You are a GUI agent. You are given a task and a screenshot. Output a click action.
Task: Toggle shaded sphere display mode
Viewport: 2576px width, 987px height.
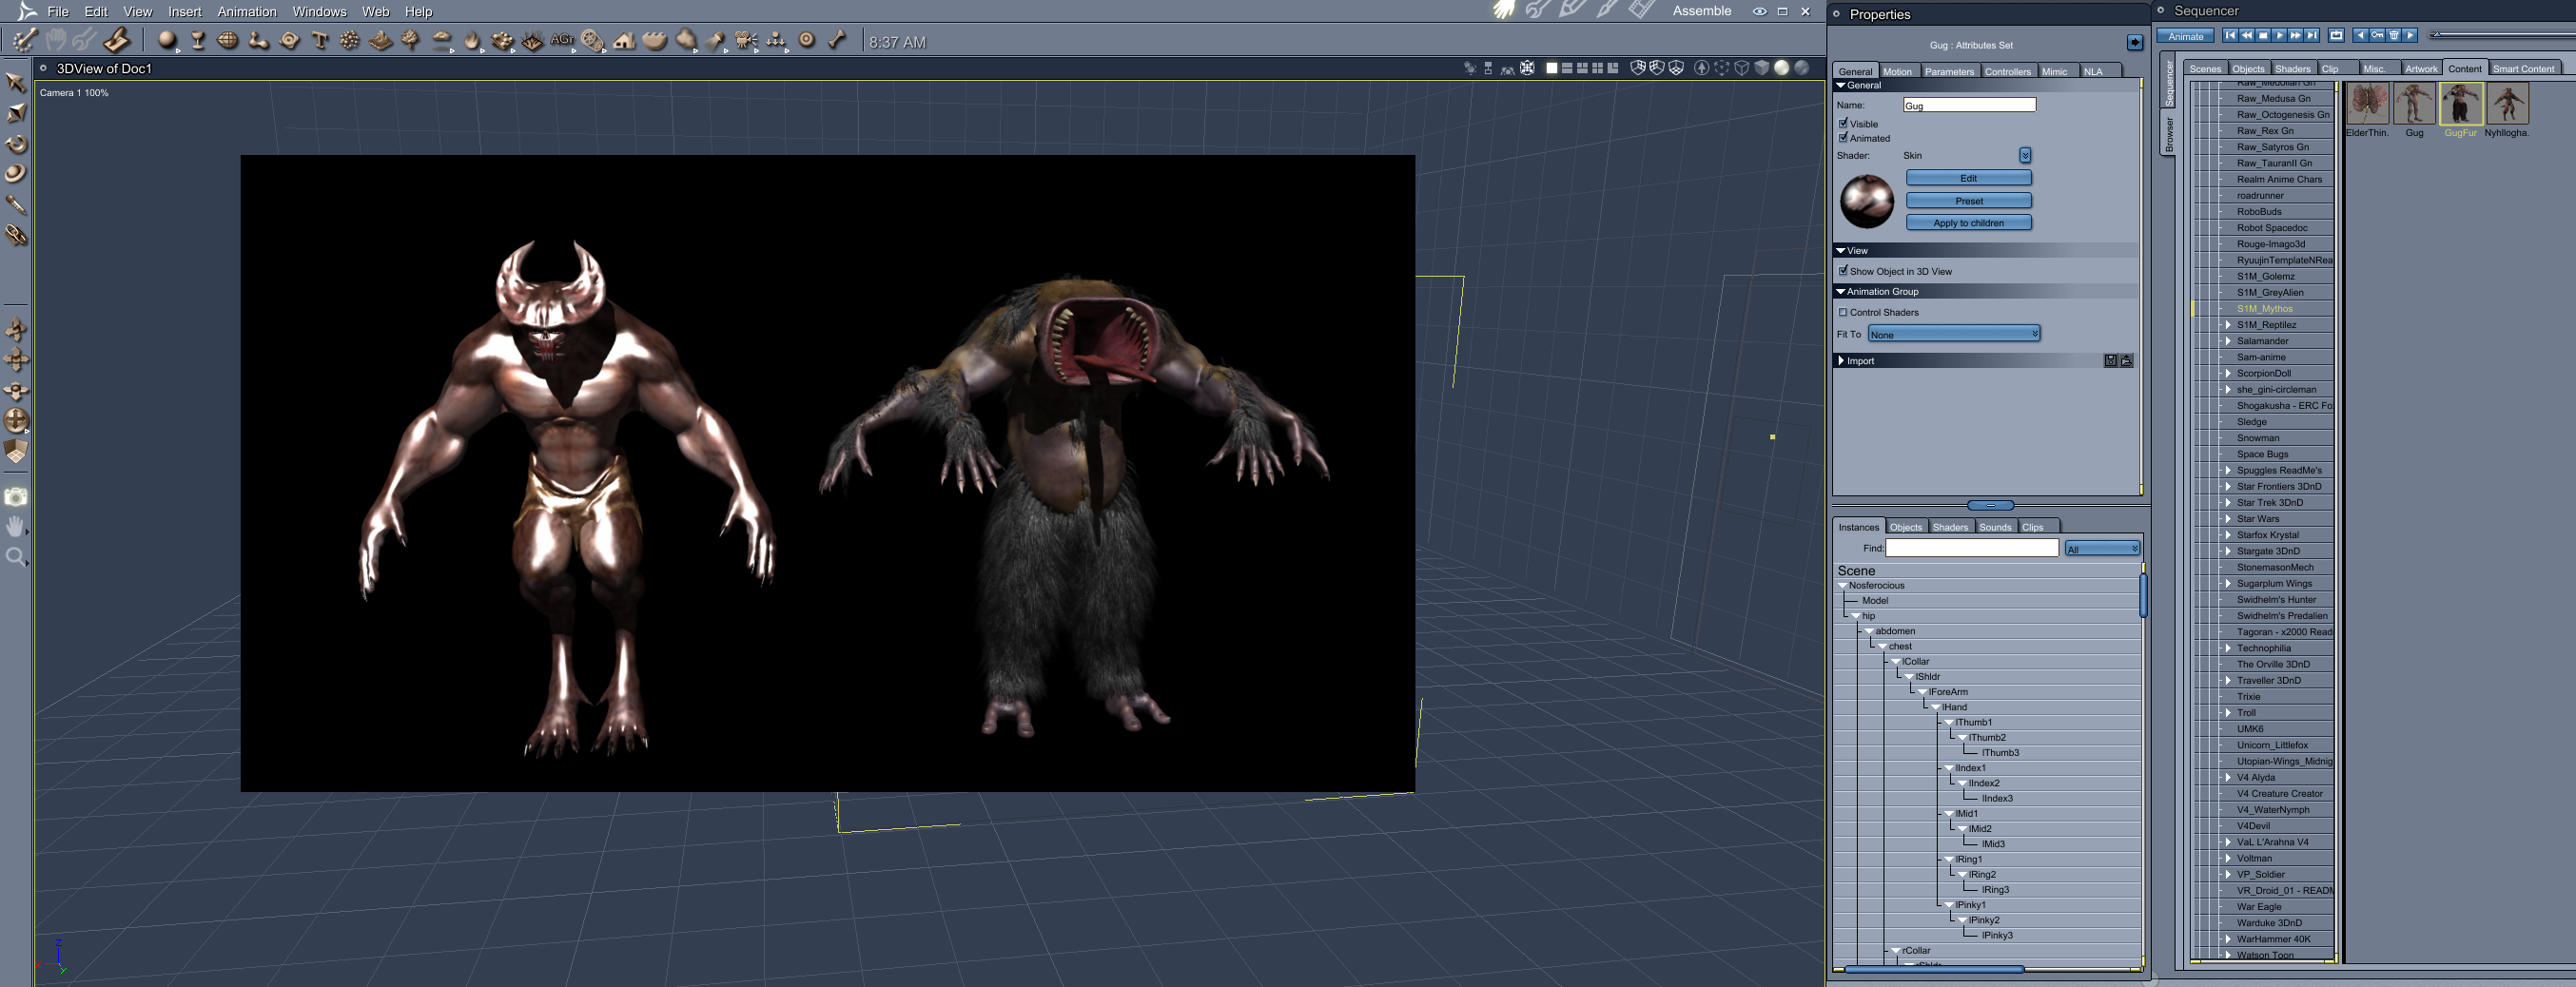[x=1781, y=68]
